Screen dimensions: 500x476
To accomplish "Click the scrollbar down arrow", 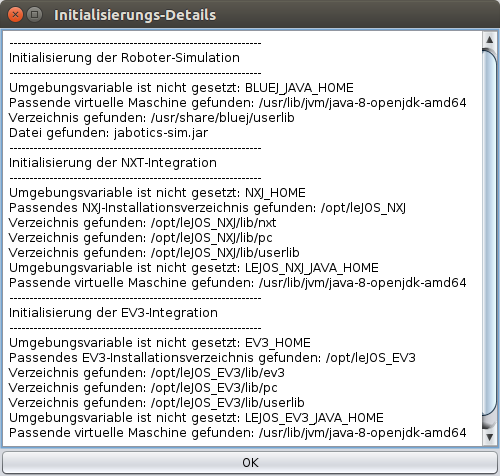I will [489, 437].
